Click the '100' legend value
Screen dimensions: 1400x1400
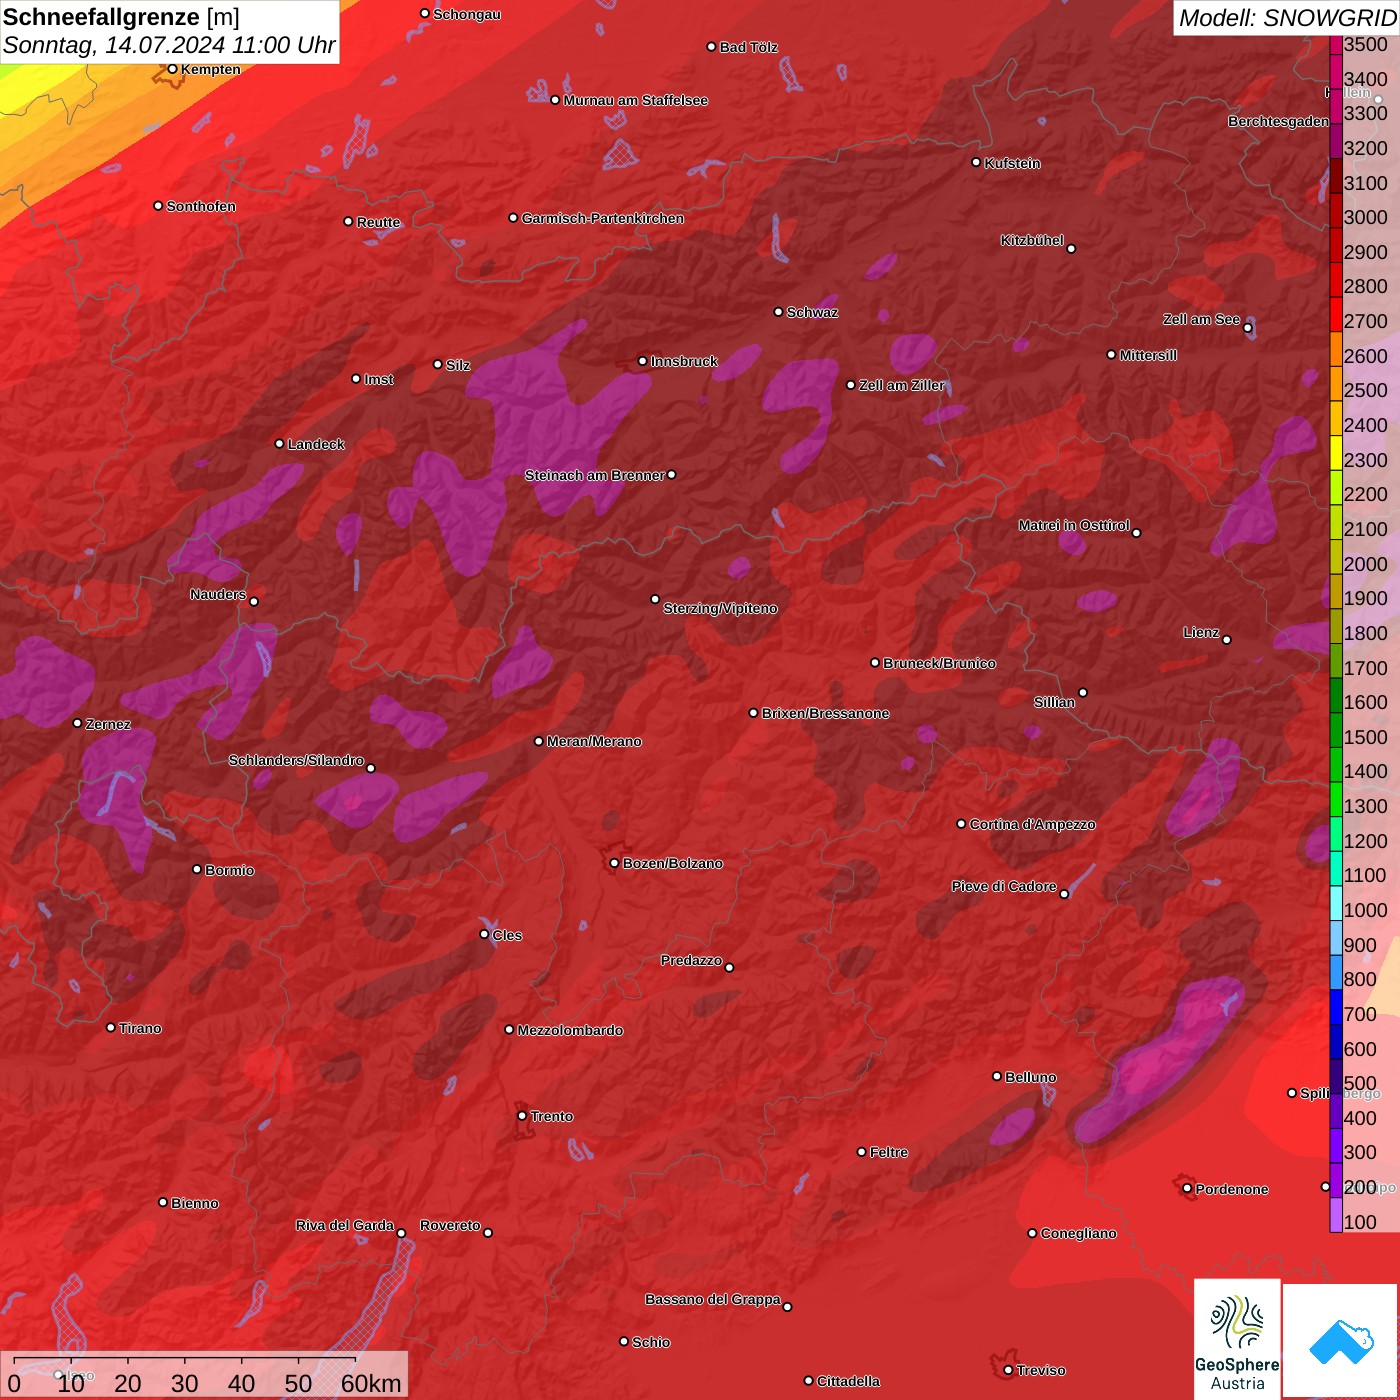tap(1360, 1222)
